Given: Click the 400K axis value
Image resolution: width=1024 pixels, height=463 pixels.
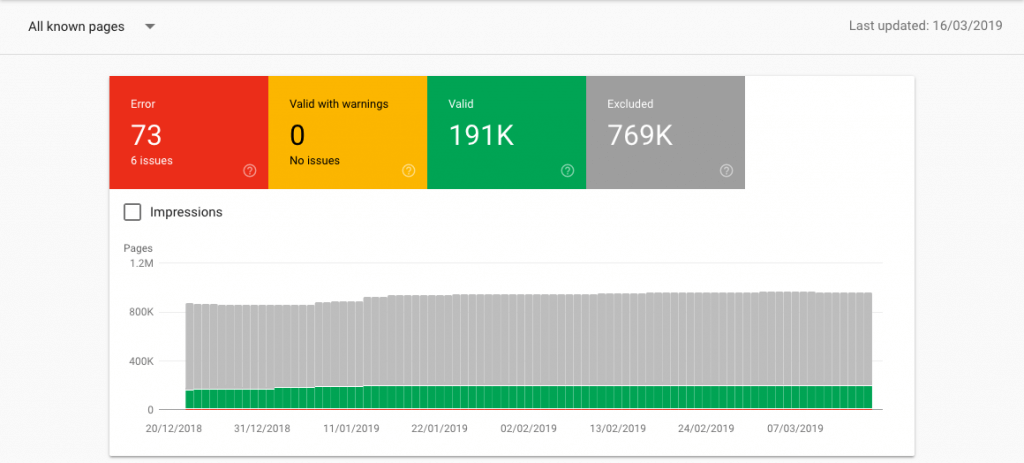Looking at the screenshot, I should click(x=140, y=362).
